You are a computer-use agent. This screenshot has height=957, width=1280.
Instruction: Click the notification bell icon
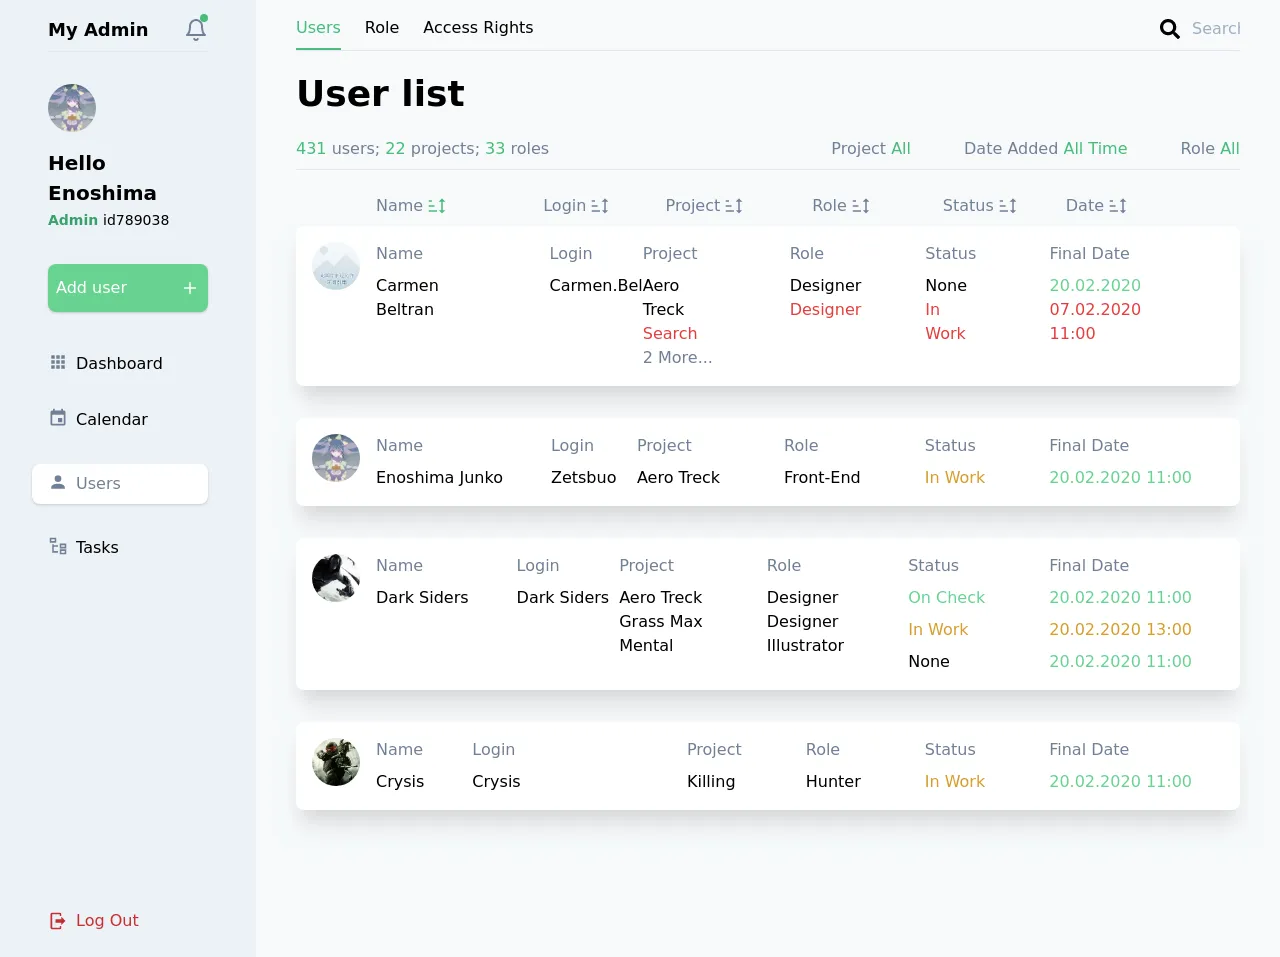click(196, 30)
